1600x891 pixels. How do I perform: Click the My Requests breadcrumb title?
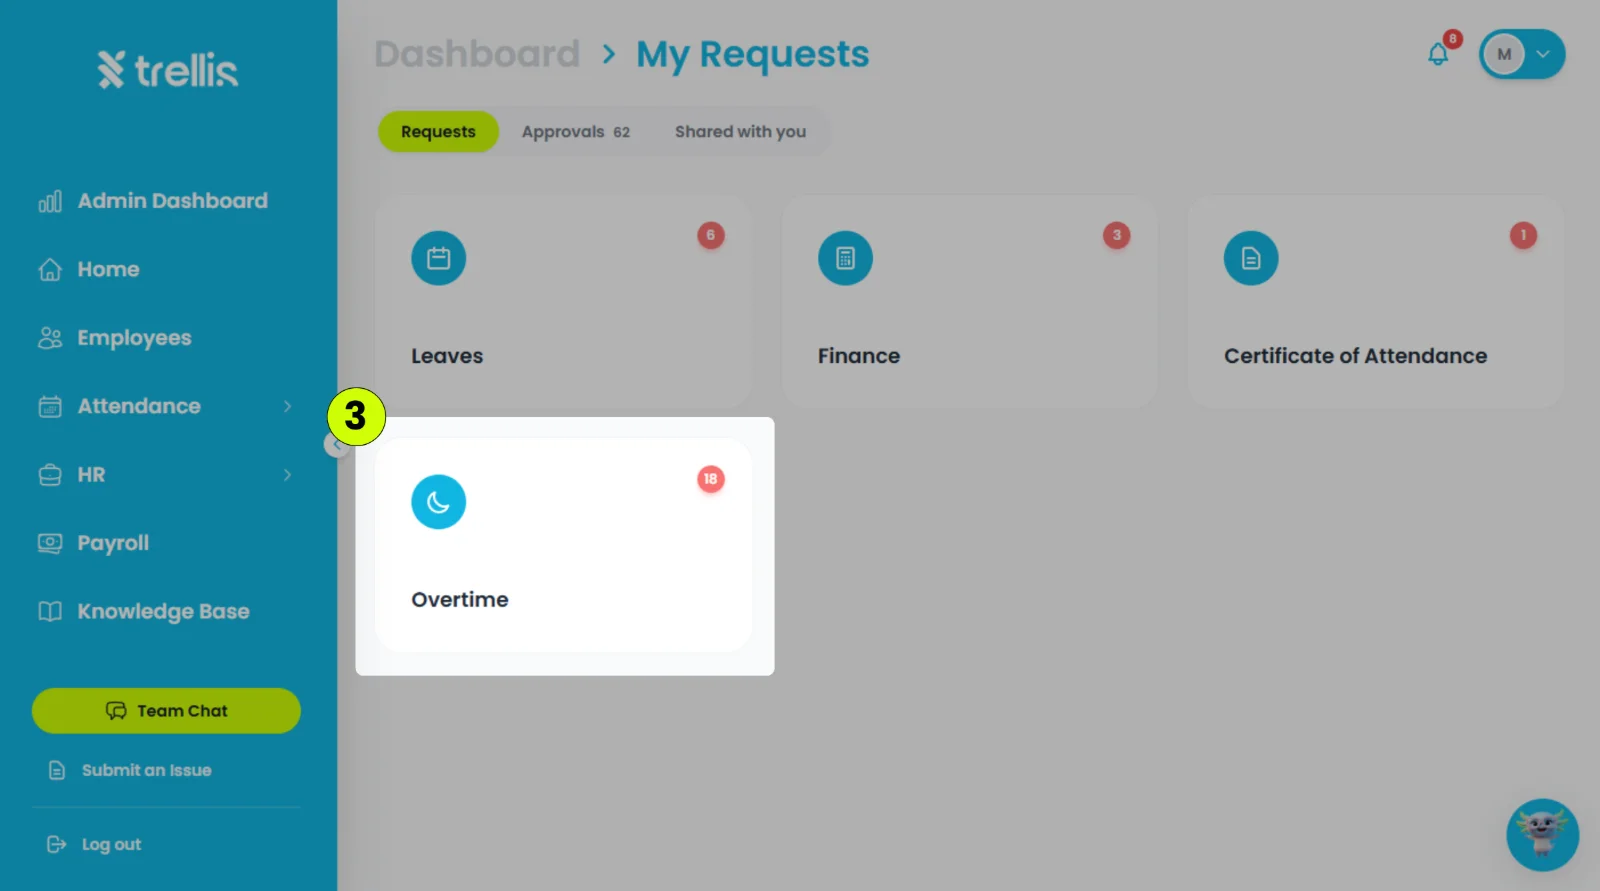click(753, 55)
